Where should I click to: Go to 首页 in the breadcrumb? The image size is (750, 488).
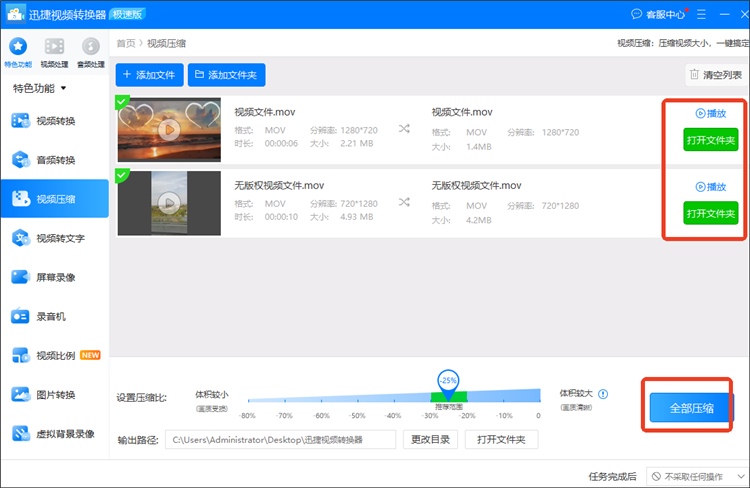126,43
